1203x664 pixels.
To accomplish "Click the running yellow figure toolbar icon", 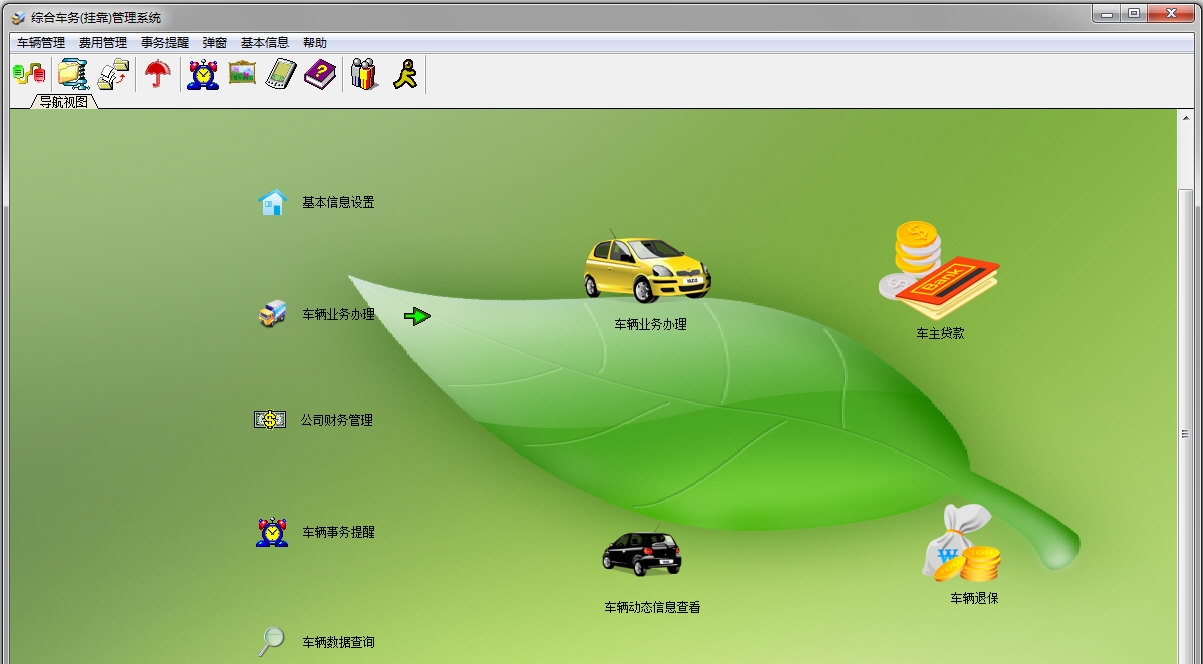I will pos(404,74).
